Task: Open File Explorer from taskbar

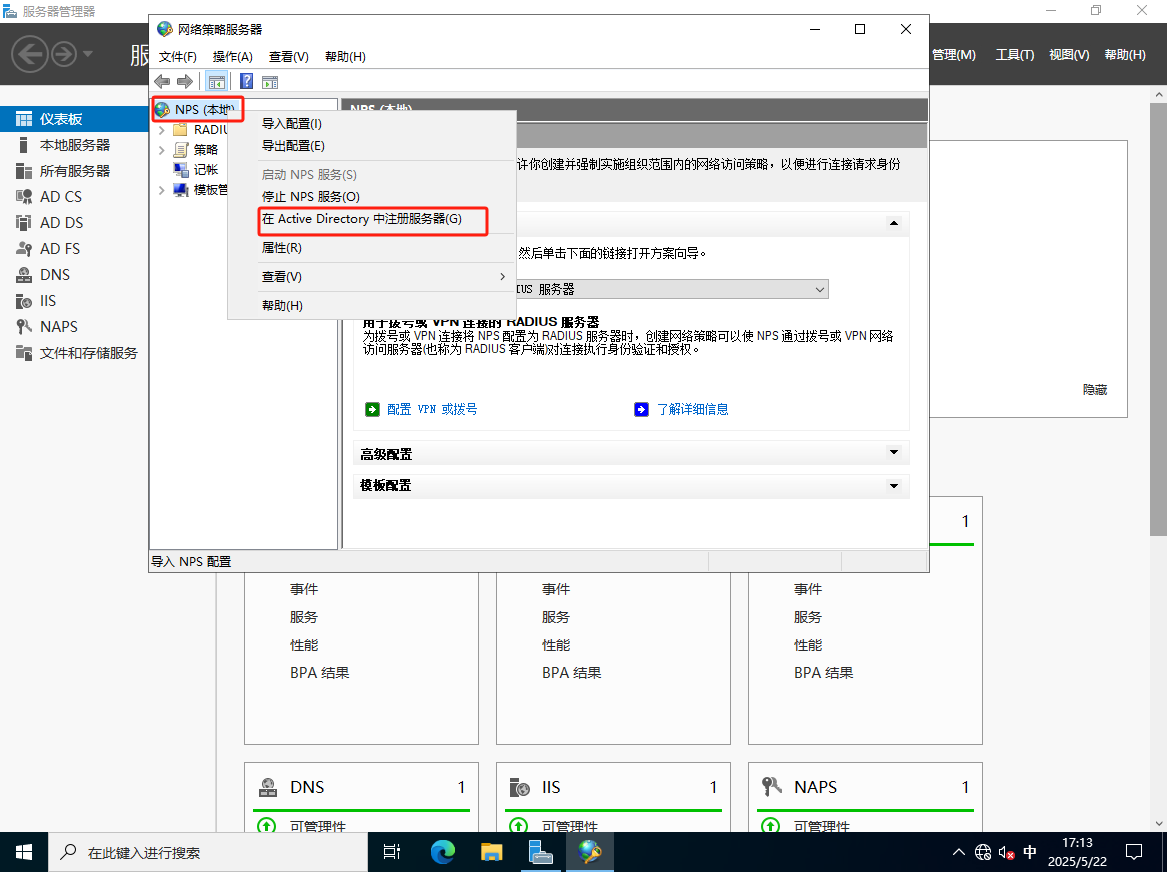Action: (491, 852)
